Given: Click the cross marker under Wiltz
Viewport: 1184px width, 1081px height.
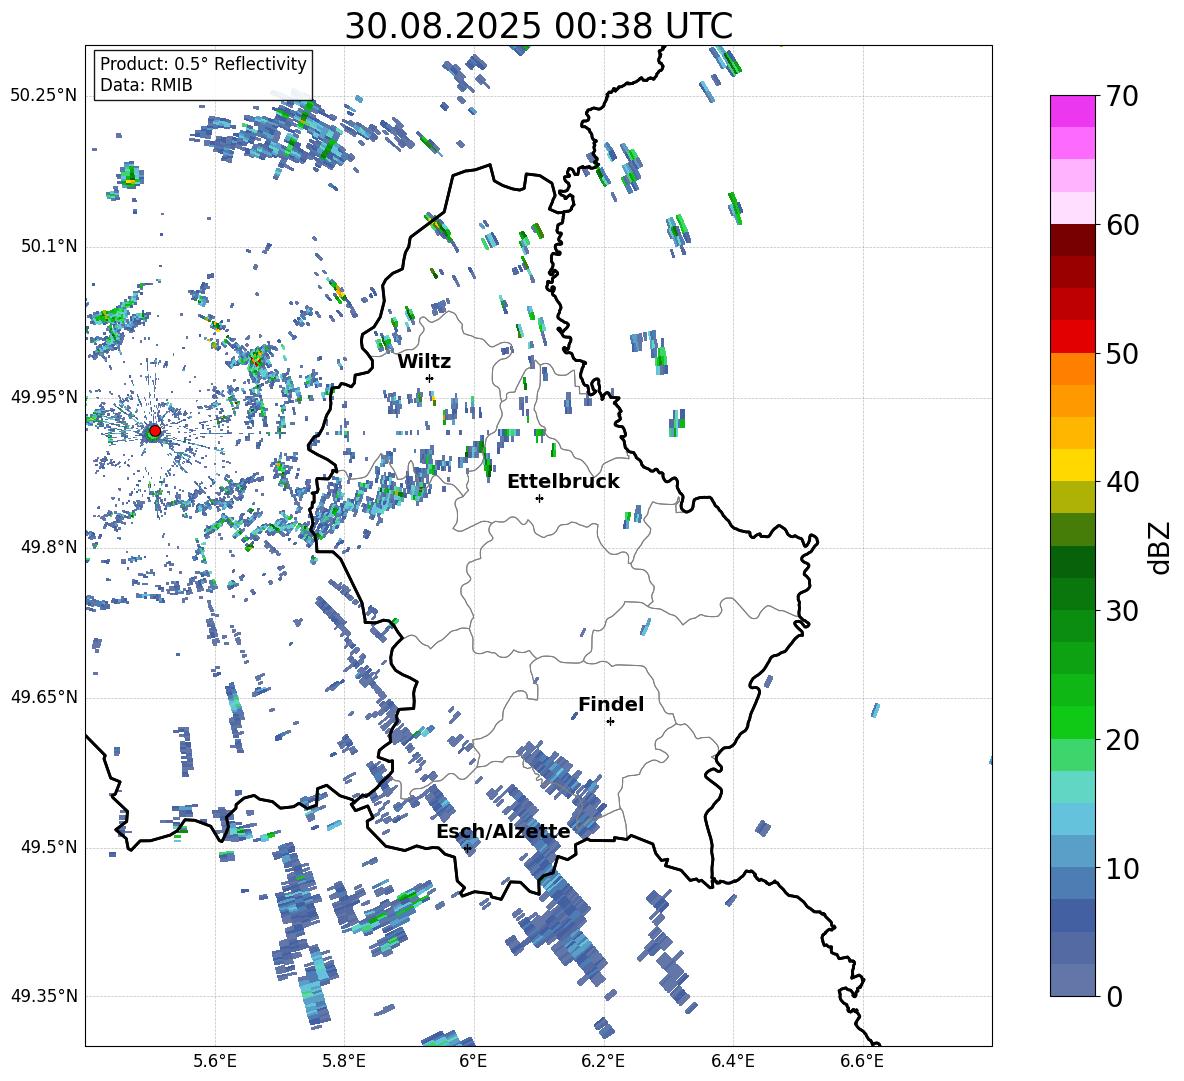Looking at the screenshot, I should click(x=430, y=378).
